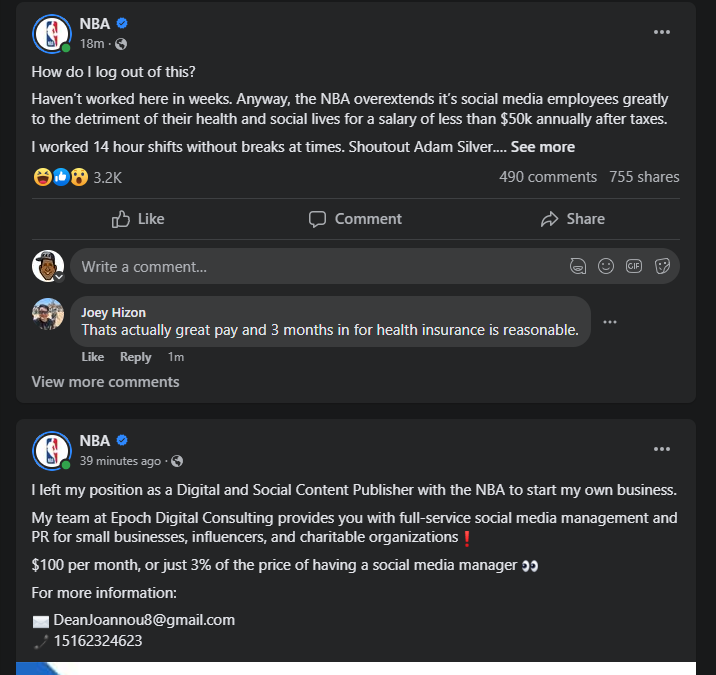The width and height of the screenshot is (716, 675).
Task: Reply to Joey Hizon's comment
Action: pos(136,357)
